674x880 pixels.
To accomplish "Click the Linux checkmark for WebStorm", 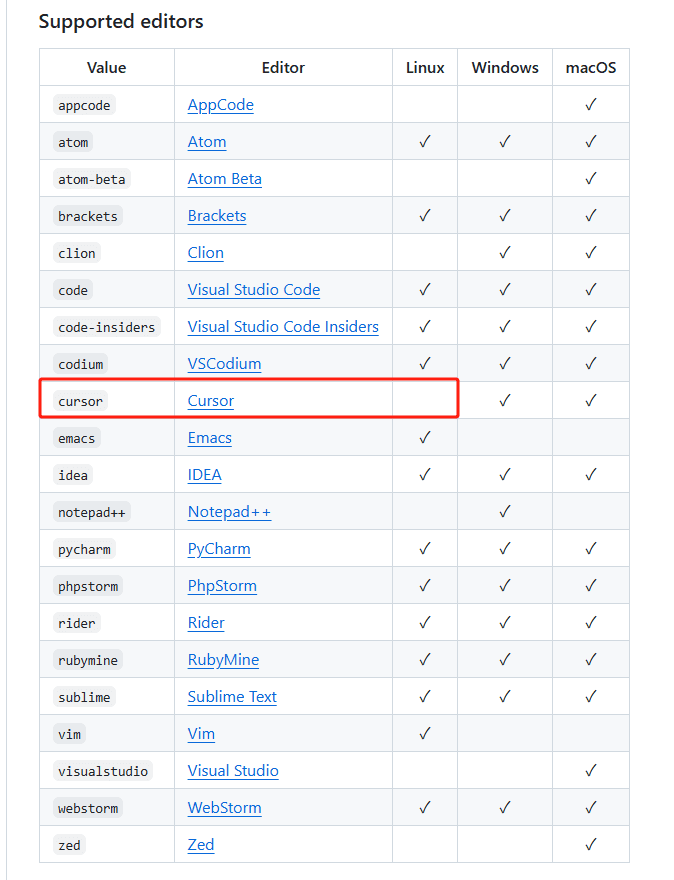I will tap(425, 808).
